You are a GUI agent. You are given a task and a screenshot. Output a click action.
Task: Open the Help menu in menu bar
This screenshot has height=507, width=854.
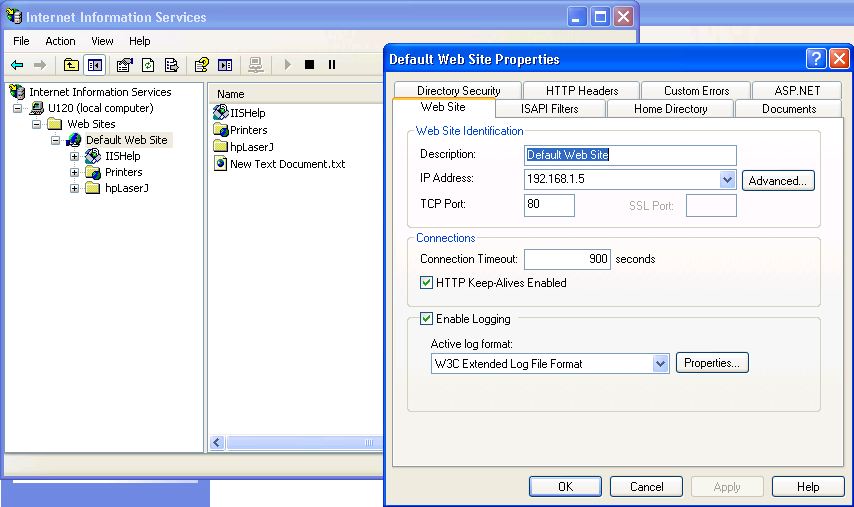pos(139,41)
